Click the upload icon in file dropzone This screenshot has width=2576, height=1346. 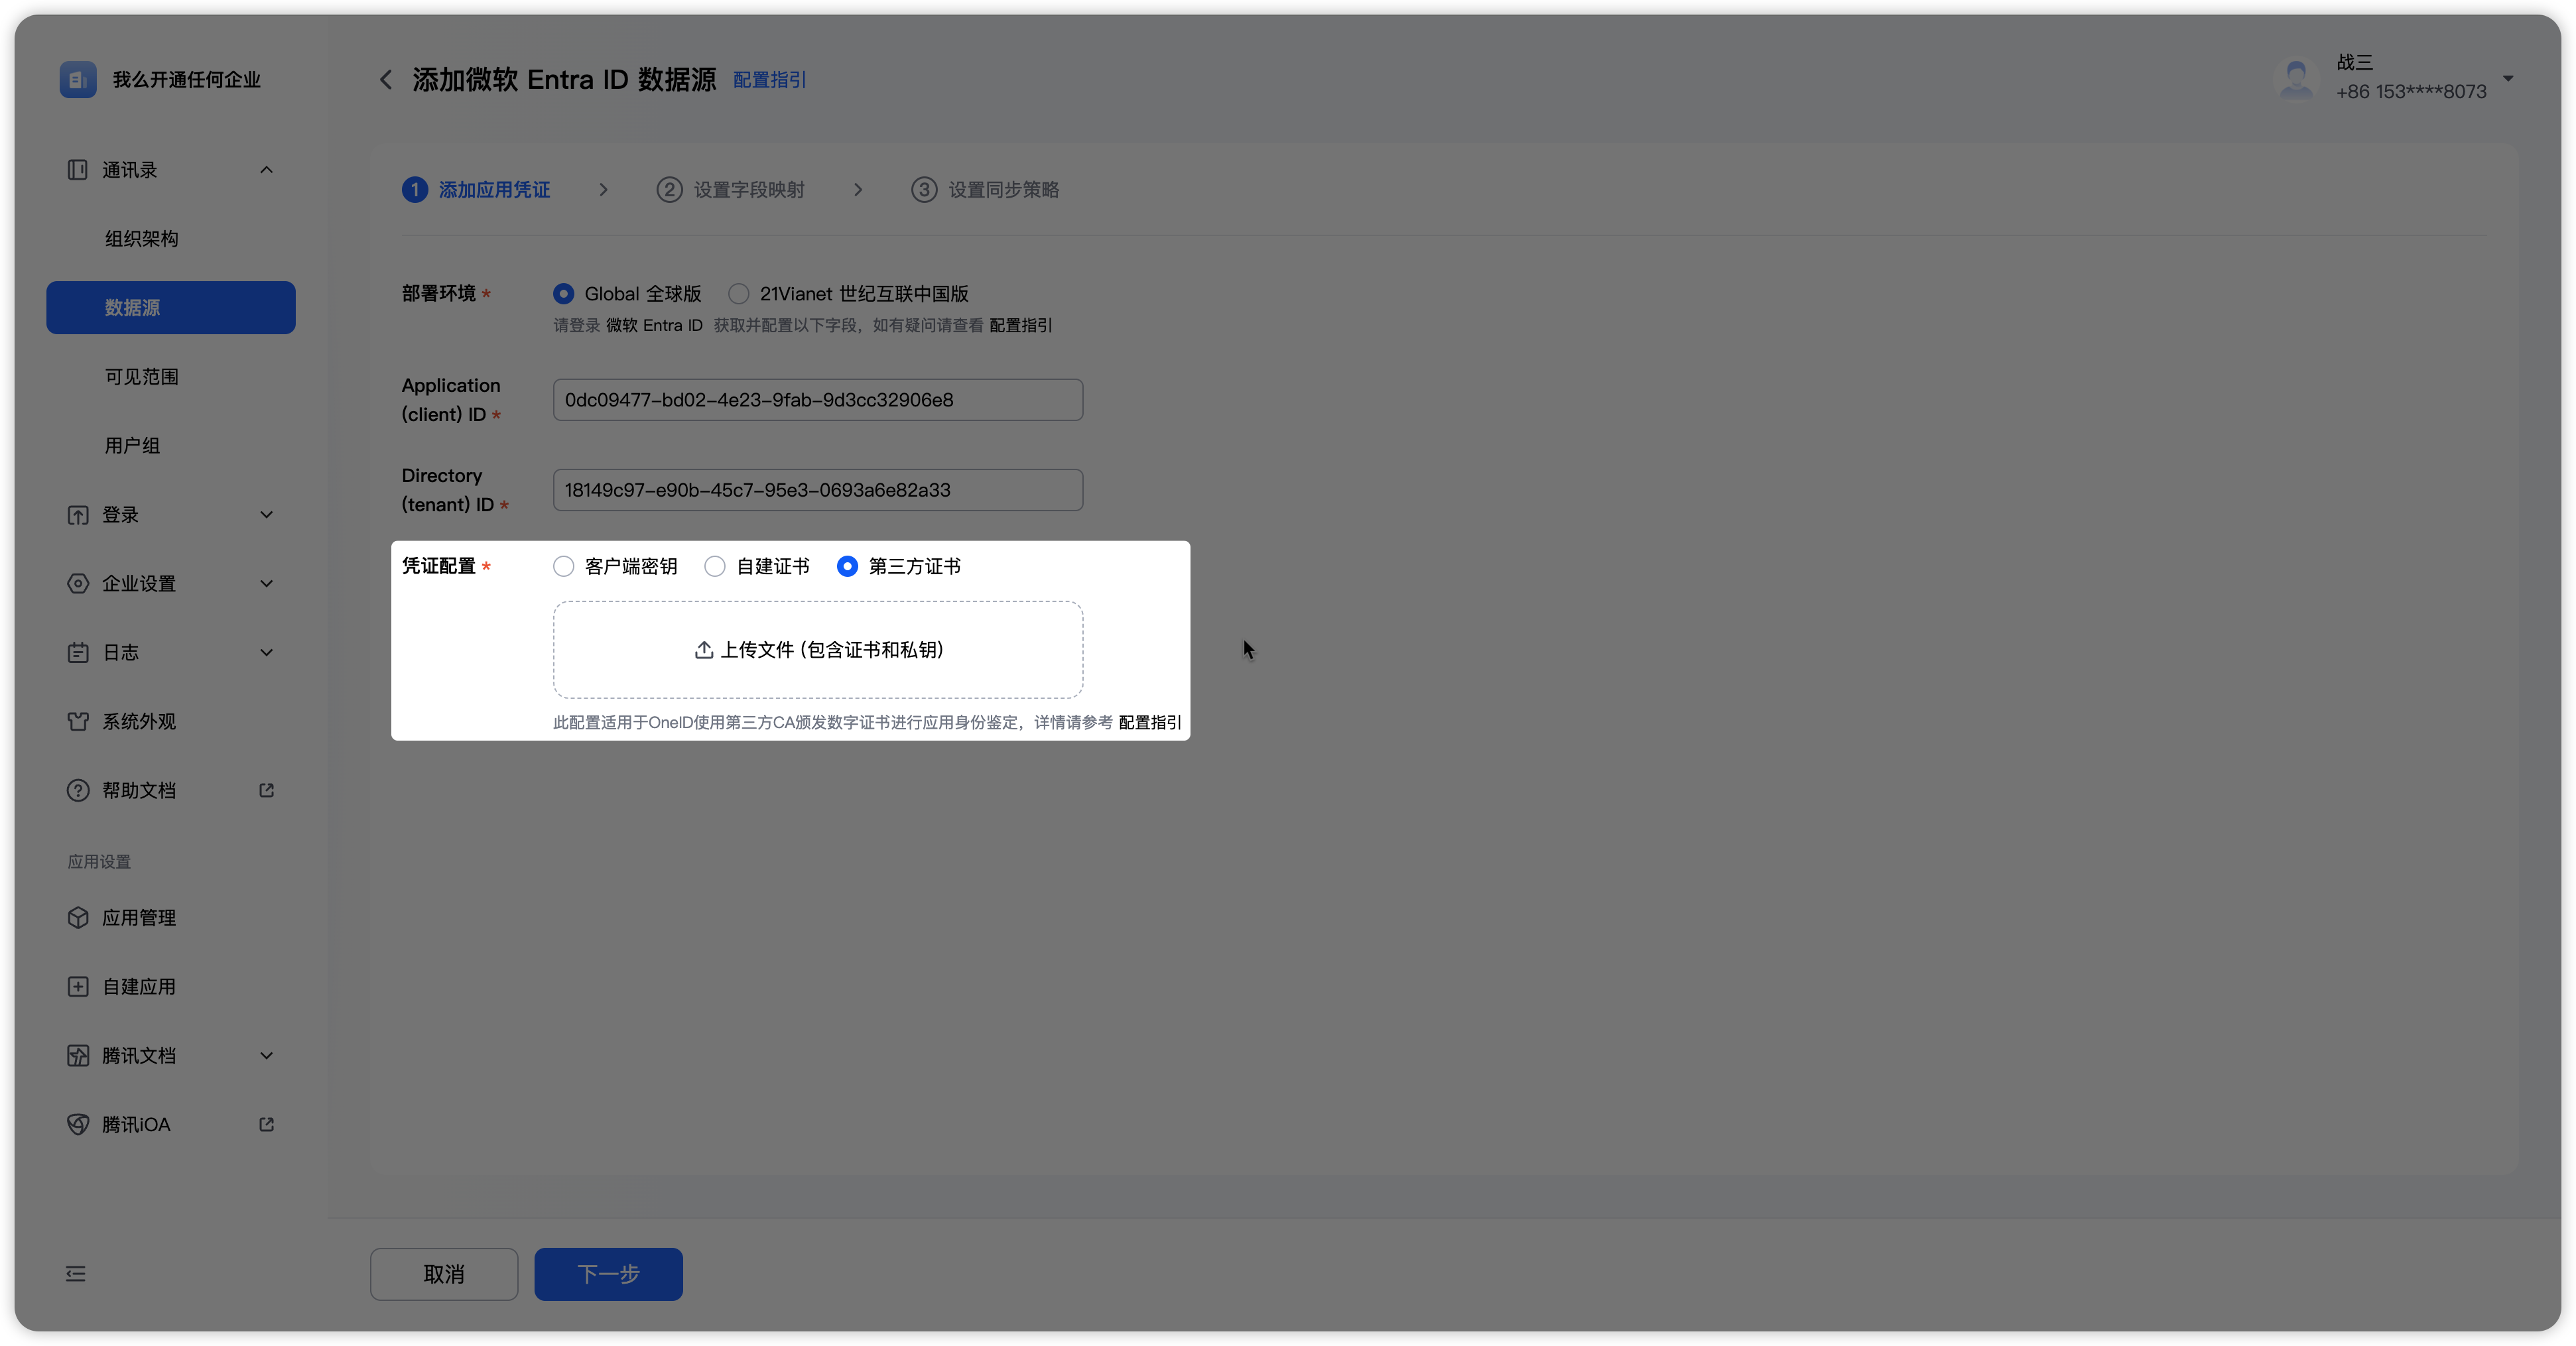coord(704,650)
